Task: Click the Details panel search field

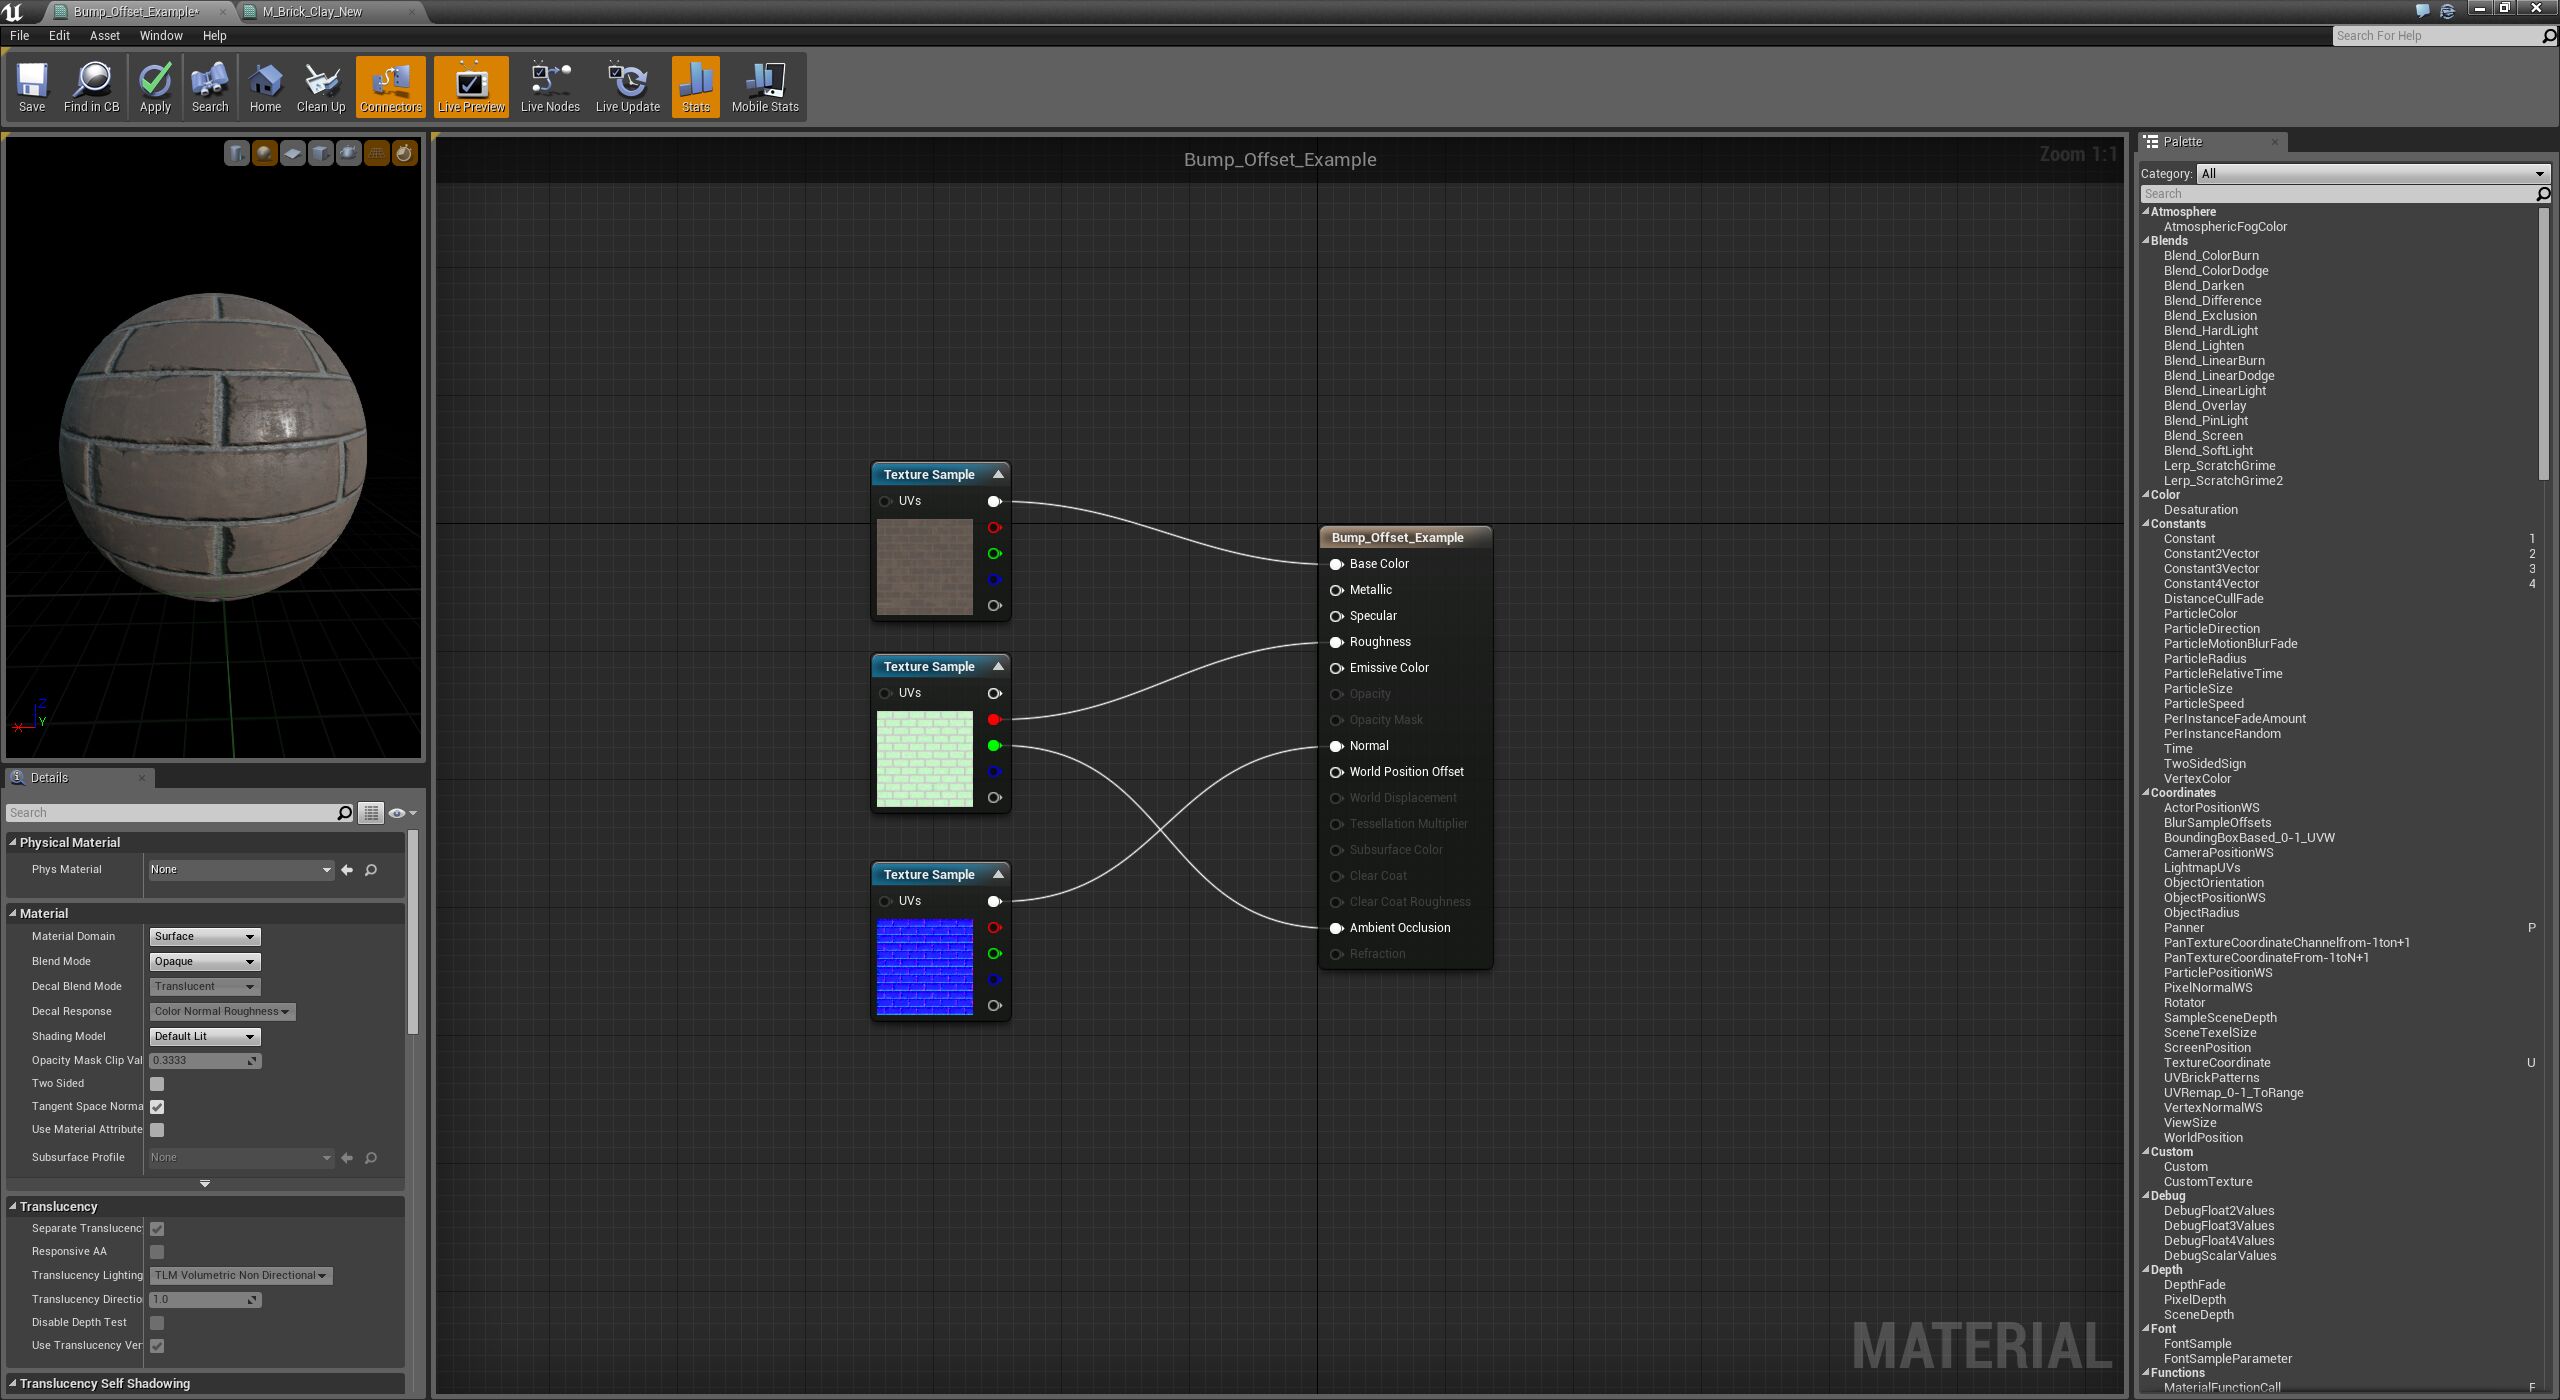Action: [x=170, y=813]
